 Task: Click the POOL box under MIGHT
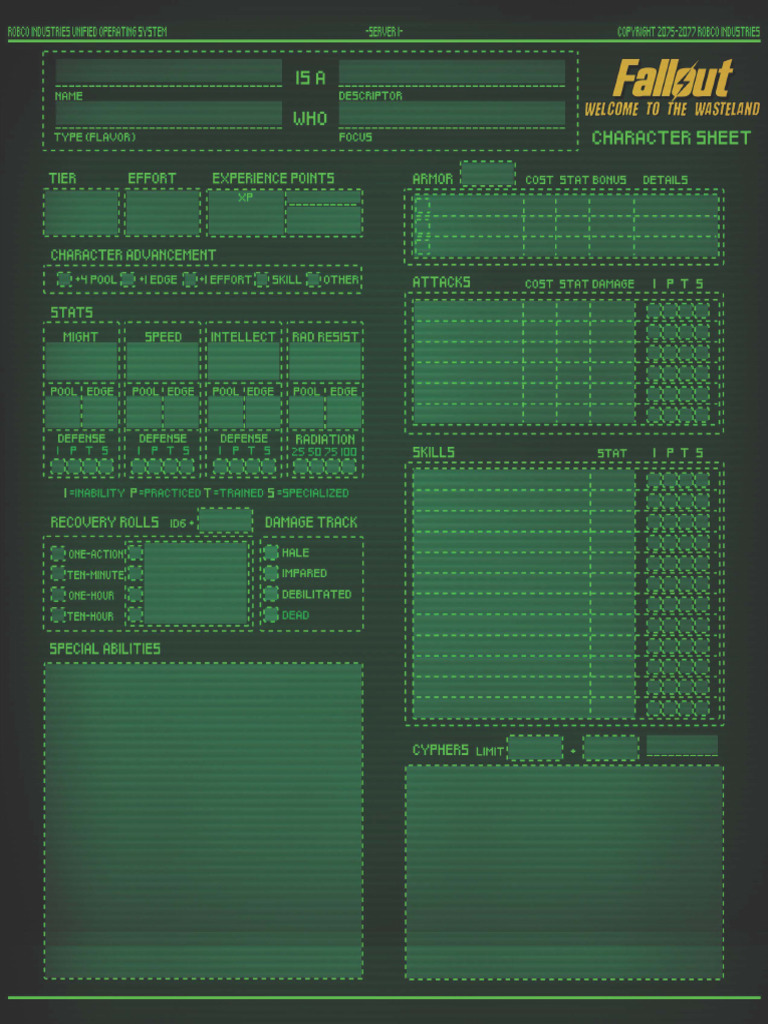pyautogui.click(x=63, y=413)
